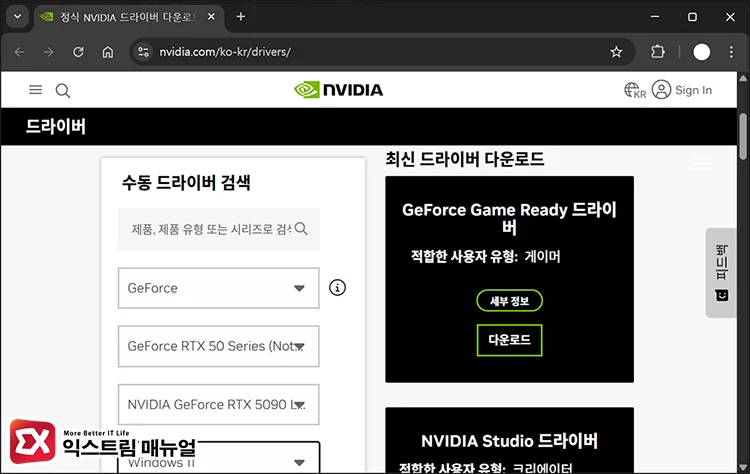The image size is (750, 474).
Task: Click the browser back arrow
Action: [x=19, y=52]
